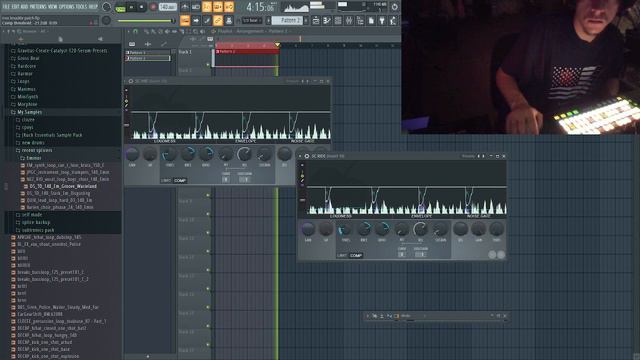Image resolution: width=640 pixels, height=360 pixels.
Task: Toggle pattern/song mode switch
Action: point(120,7)
